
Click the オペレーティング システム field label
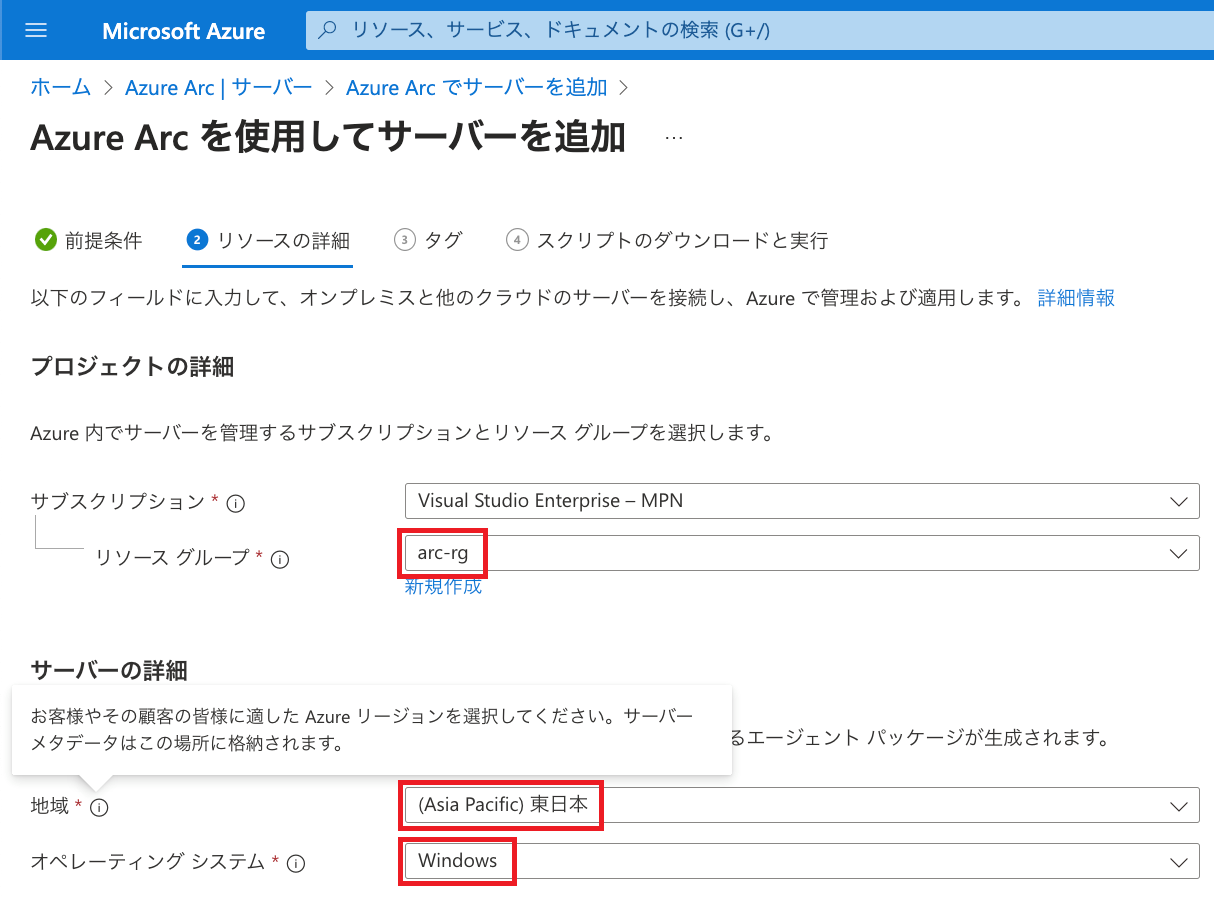tap(149, 861)
